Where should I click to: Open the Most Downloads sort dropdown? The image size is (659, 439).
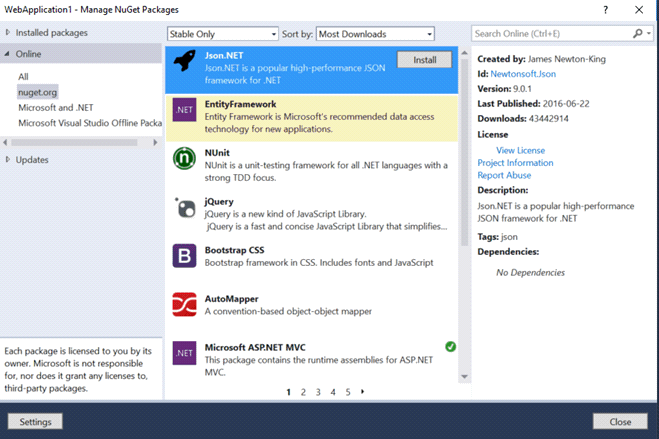click(375, 34)
